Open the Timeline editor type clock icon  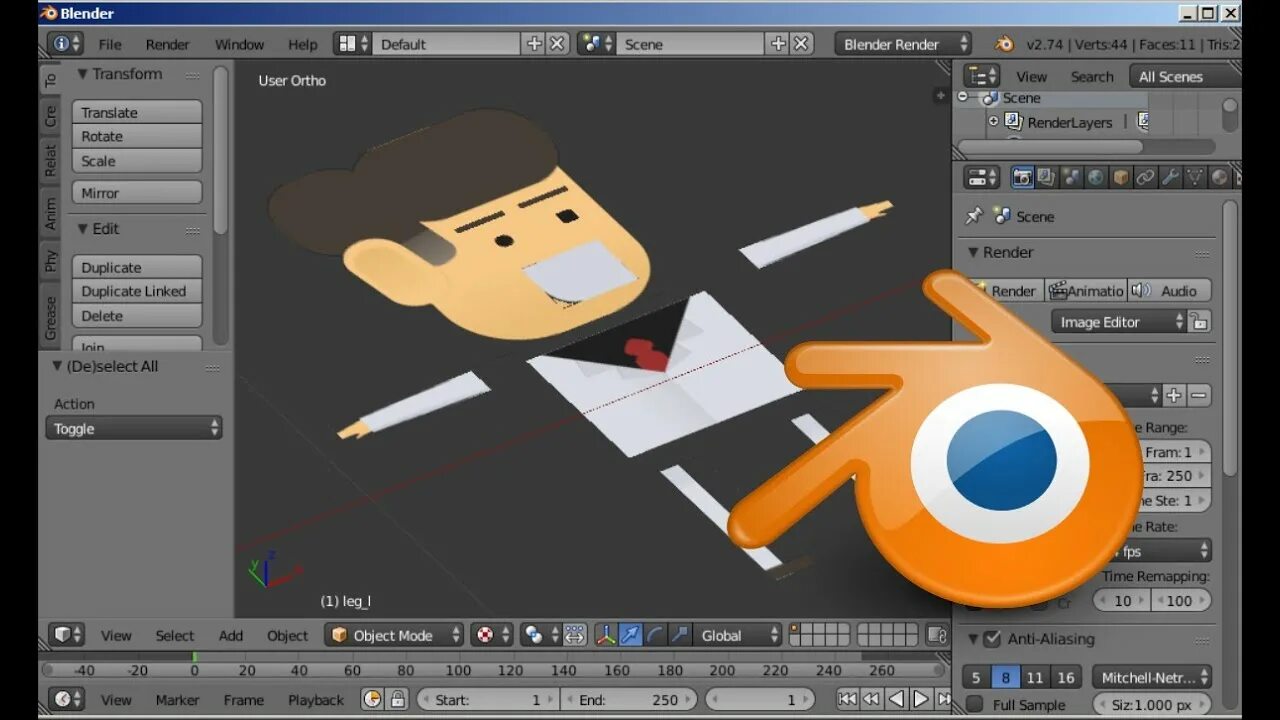pos(67,699)
